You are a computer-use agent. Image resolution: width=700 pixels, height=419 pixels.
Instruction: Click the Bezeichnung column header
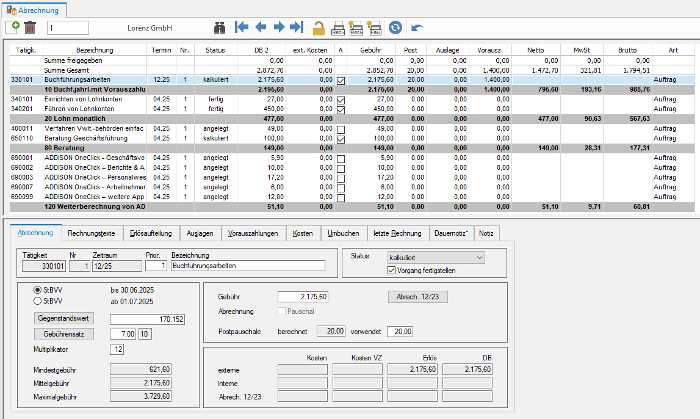coord(95,50)
